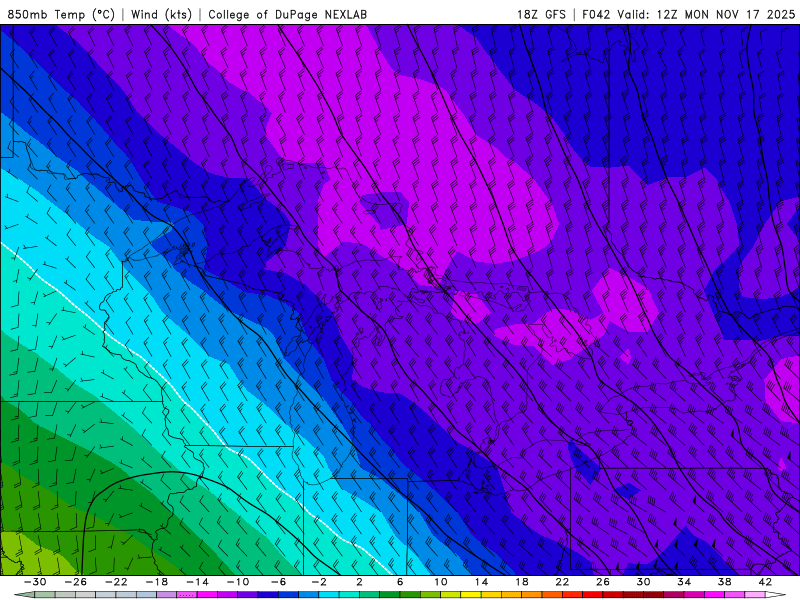
Task: Click the grey-green arrow tip at colorbar's left end
Action: tap(24, 595)
